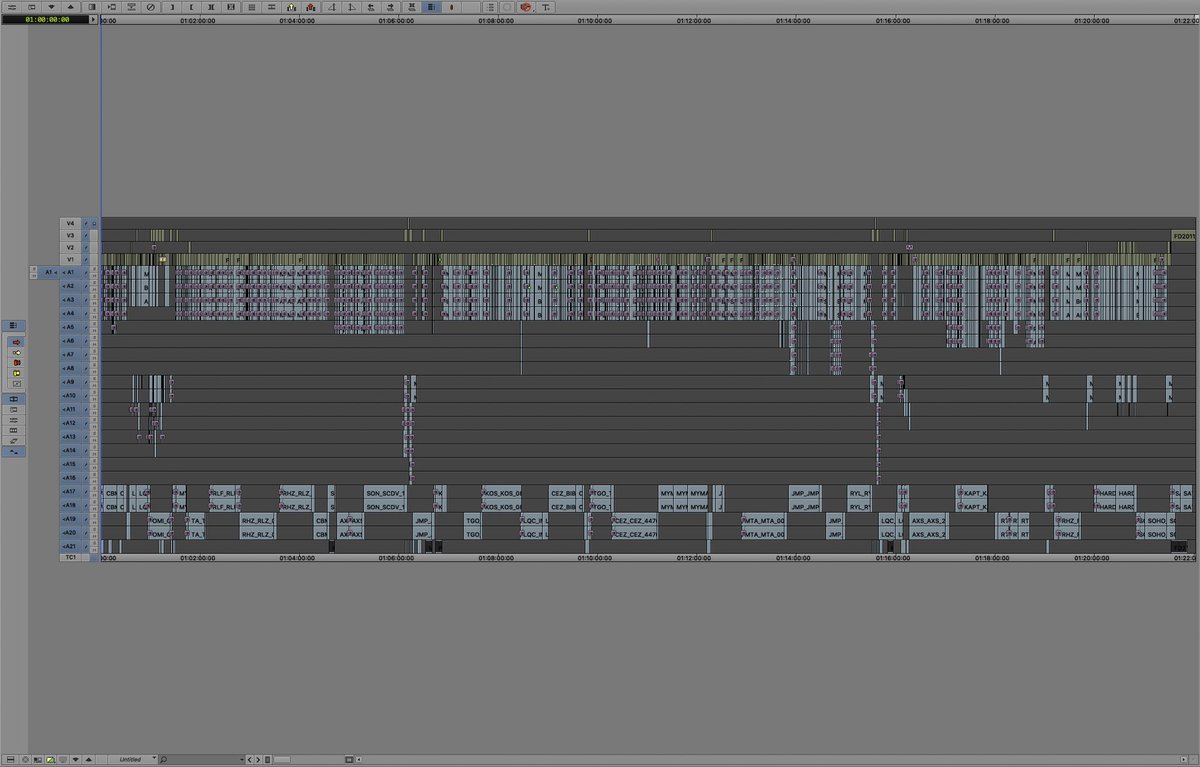Click the first icon in the bottom bar

click(x=11, y=759)
